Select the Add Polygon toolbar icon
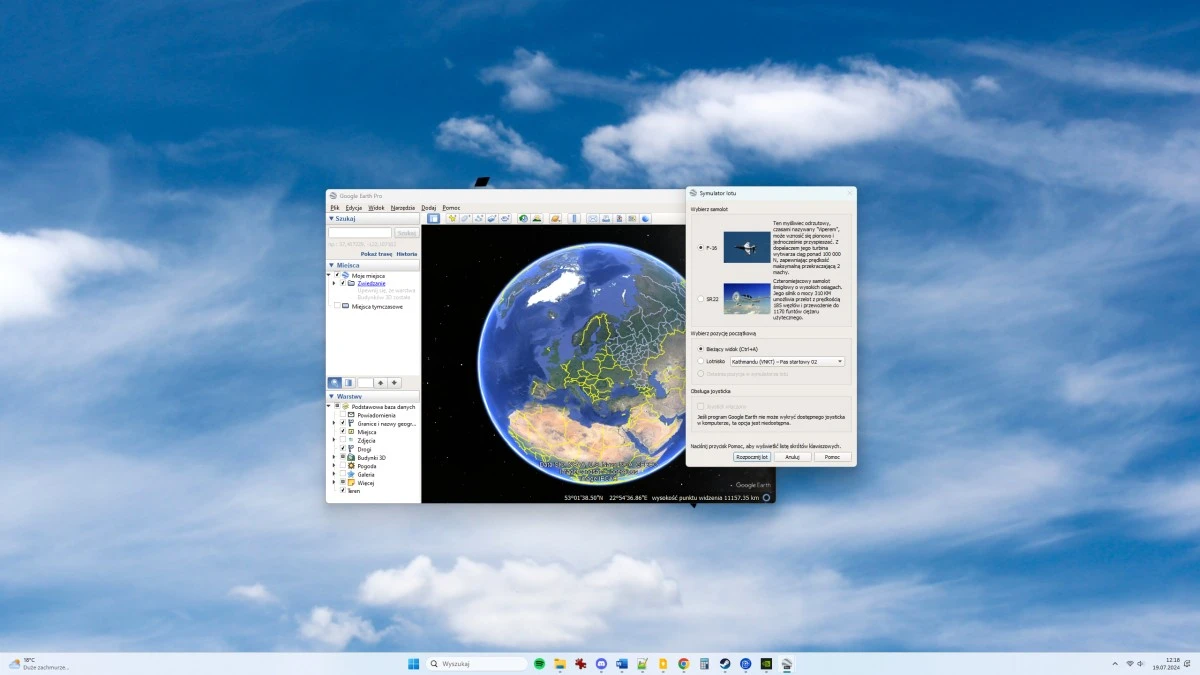1200x675 pixels. 466,218
